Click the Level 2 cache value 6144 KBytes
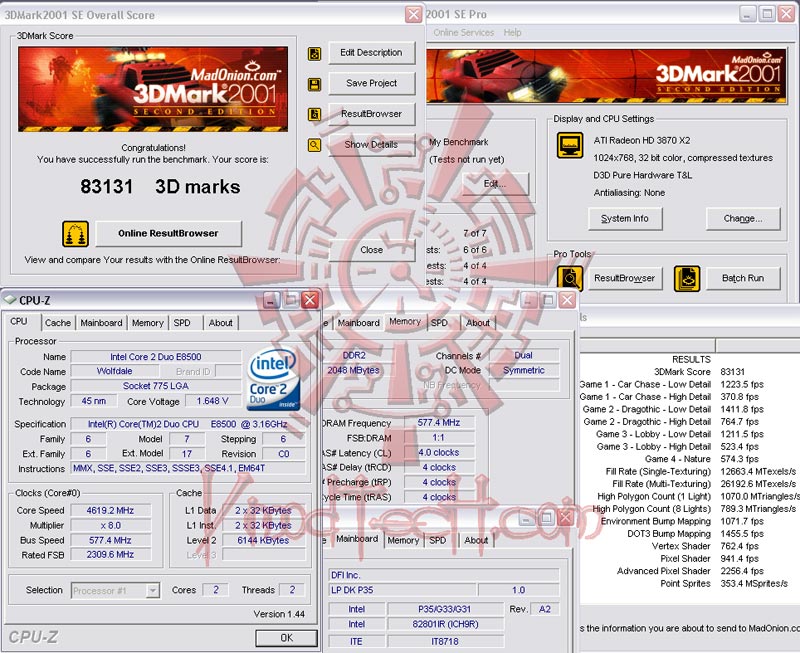The width and height of the screenshot is (800, 653). (263, 540)
